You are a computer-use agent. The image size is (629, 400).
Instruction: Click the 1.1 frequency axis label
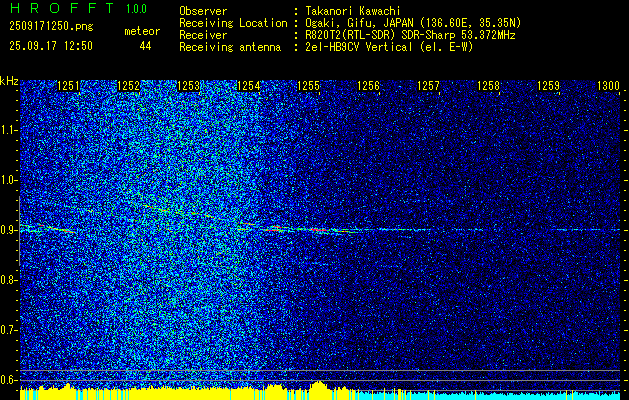tap(8, 130)
